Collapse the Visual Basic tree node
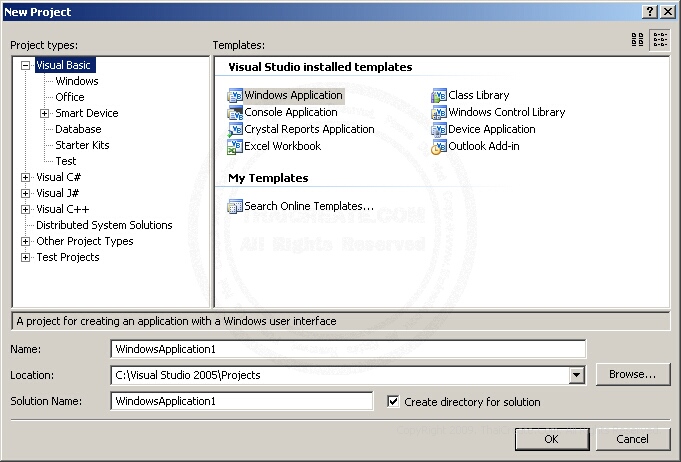 point(26,66)
